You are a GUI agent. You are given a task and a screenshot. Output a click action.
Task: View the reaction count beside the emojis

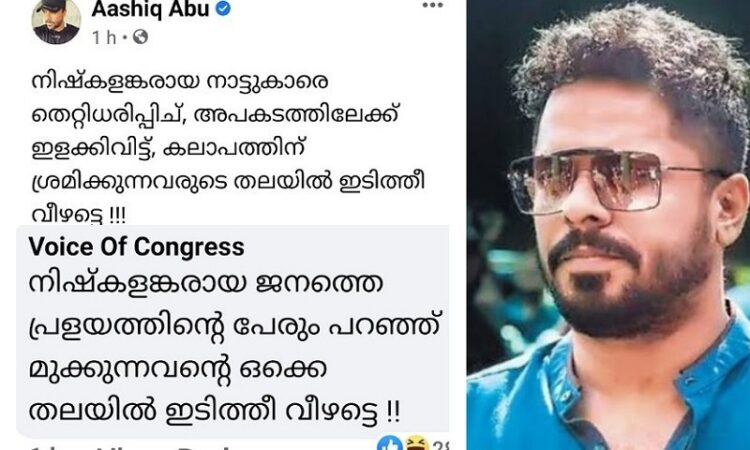(x=440, y=446)
